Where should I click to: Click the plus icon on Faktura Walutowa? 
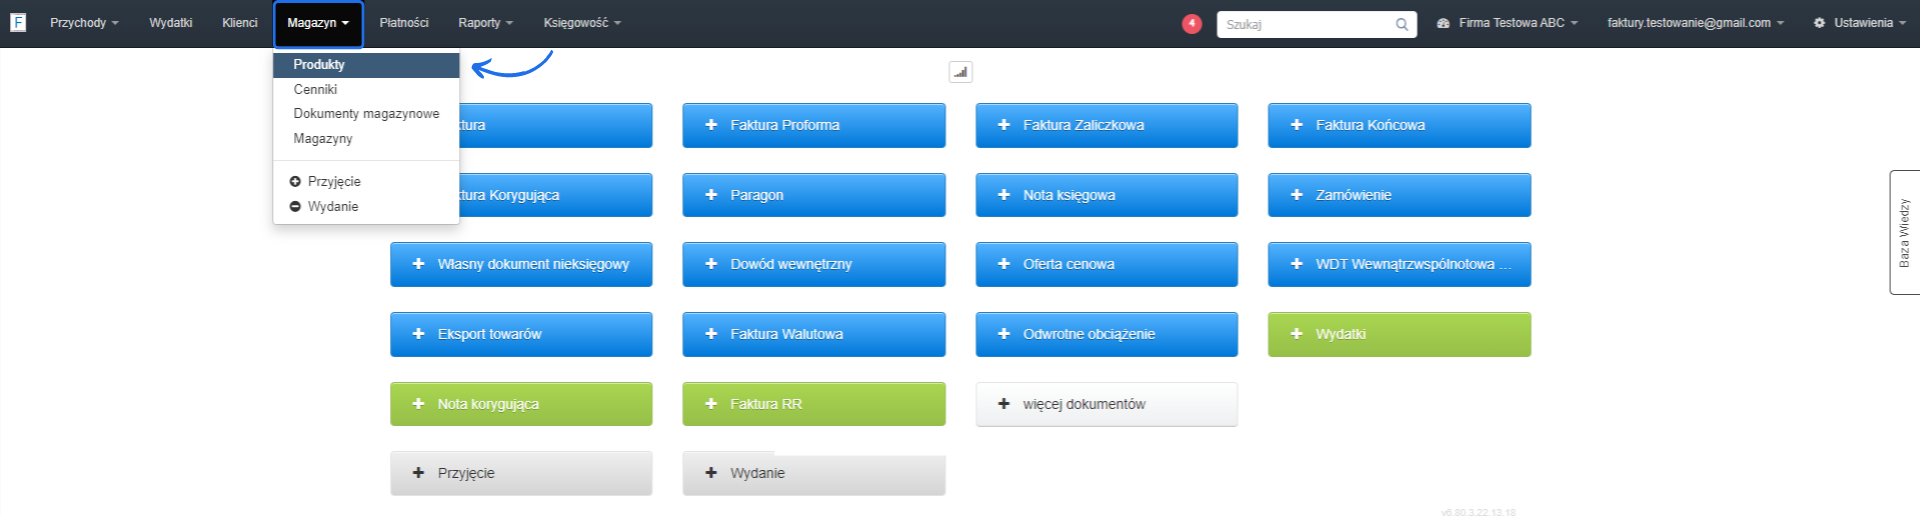pyautogui.click(x=711, y=334)
